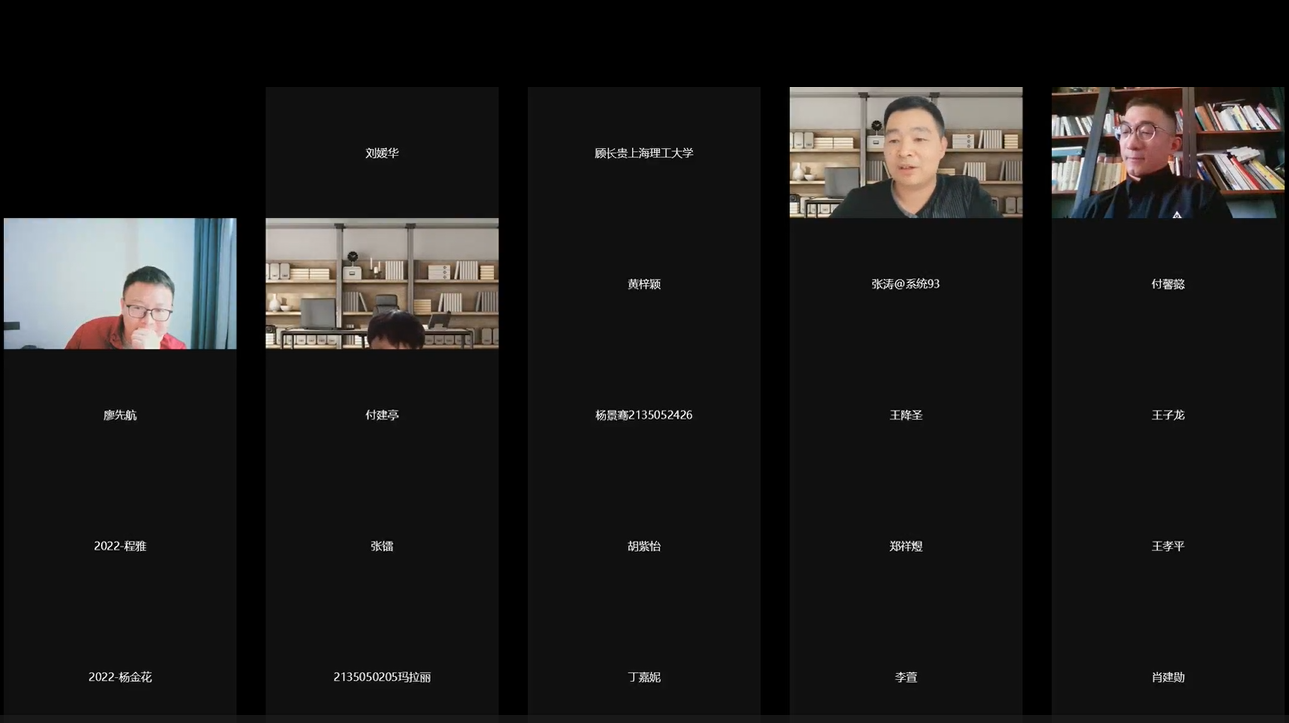This screenshot has height=723, width=1289.
Task: Select the 2135050205玛拉丽 participant tile
Action: pos(382,677)
